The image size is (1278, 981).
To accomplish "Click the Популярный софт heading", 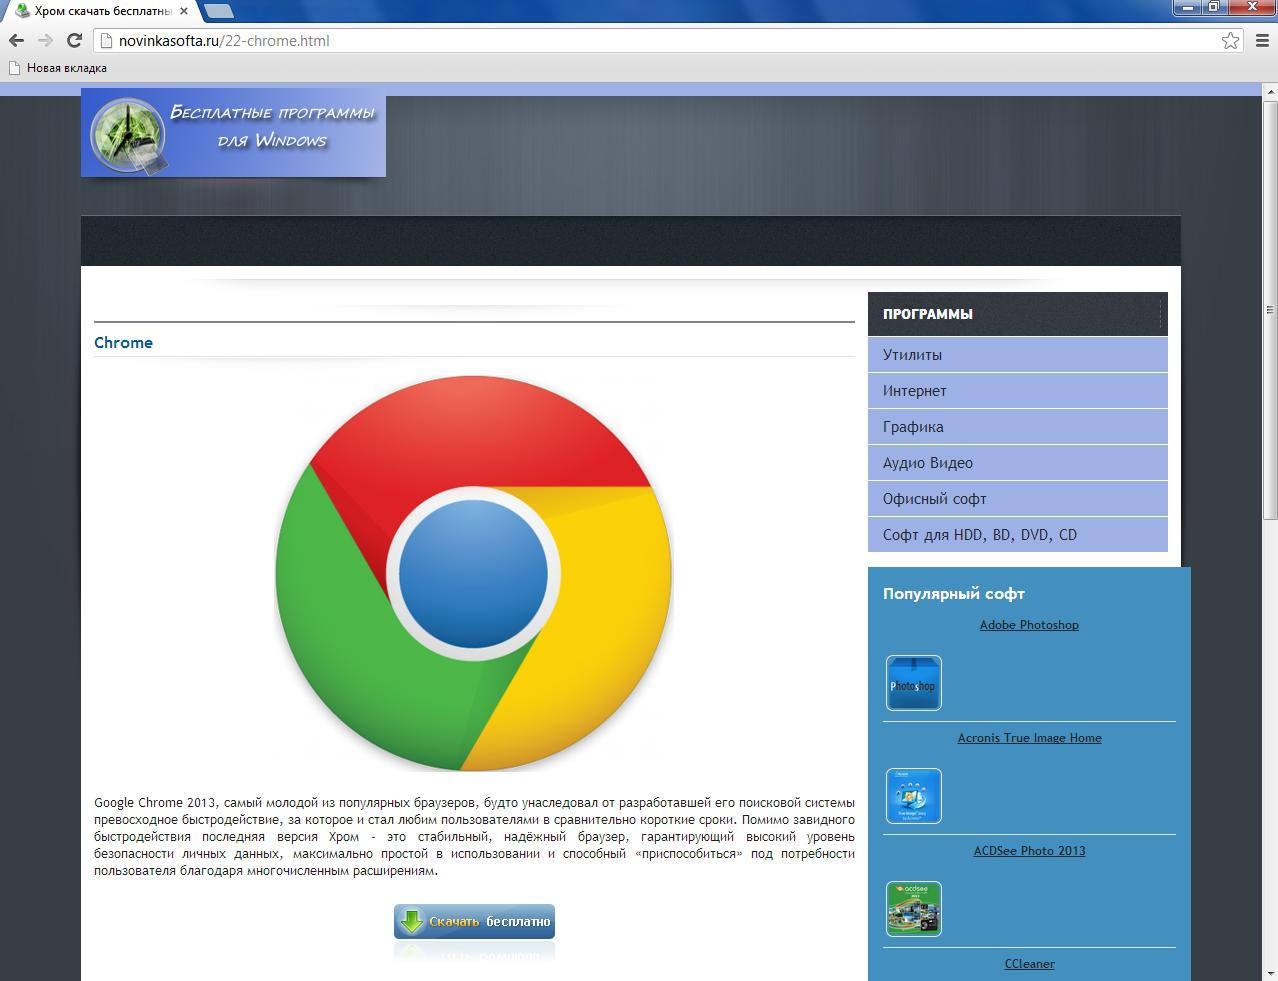I will pyautogui.click(x=953, y=594).
